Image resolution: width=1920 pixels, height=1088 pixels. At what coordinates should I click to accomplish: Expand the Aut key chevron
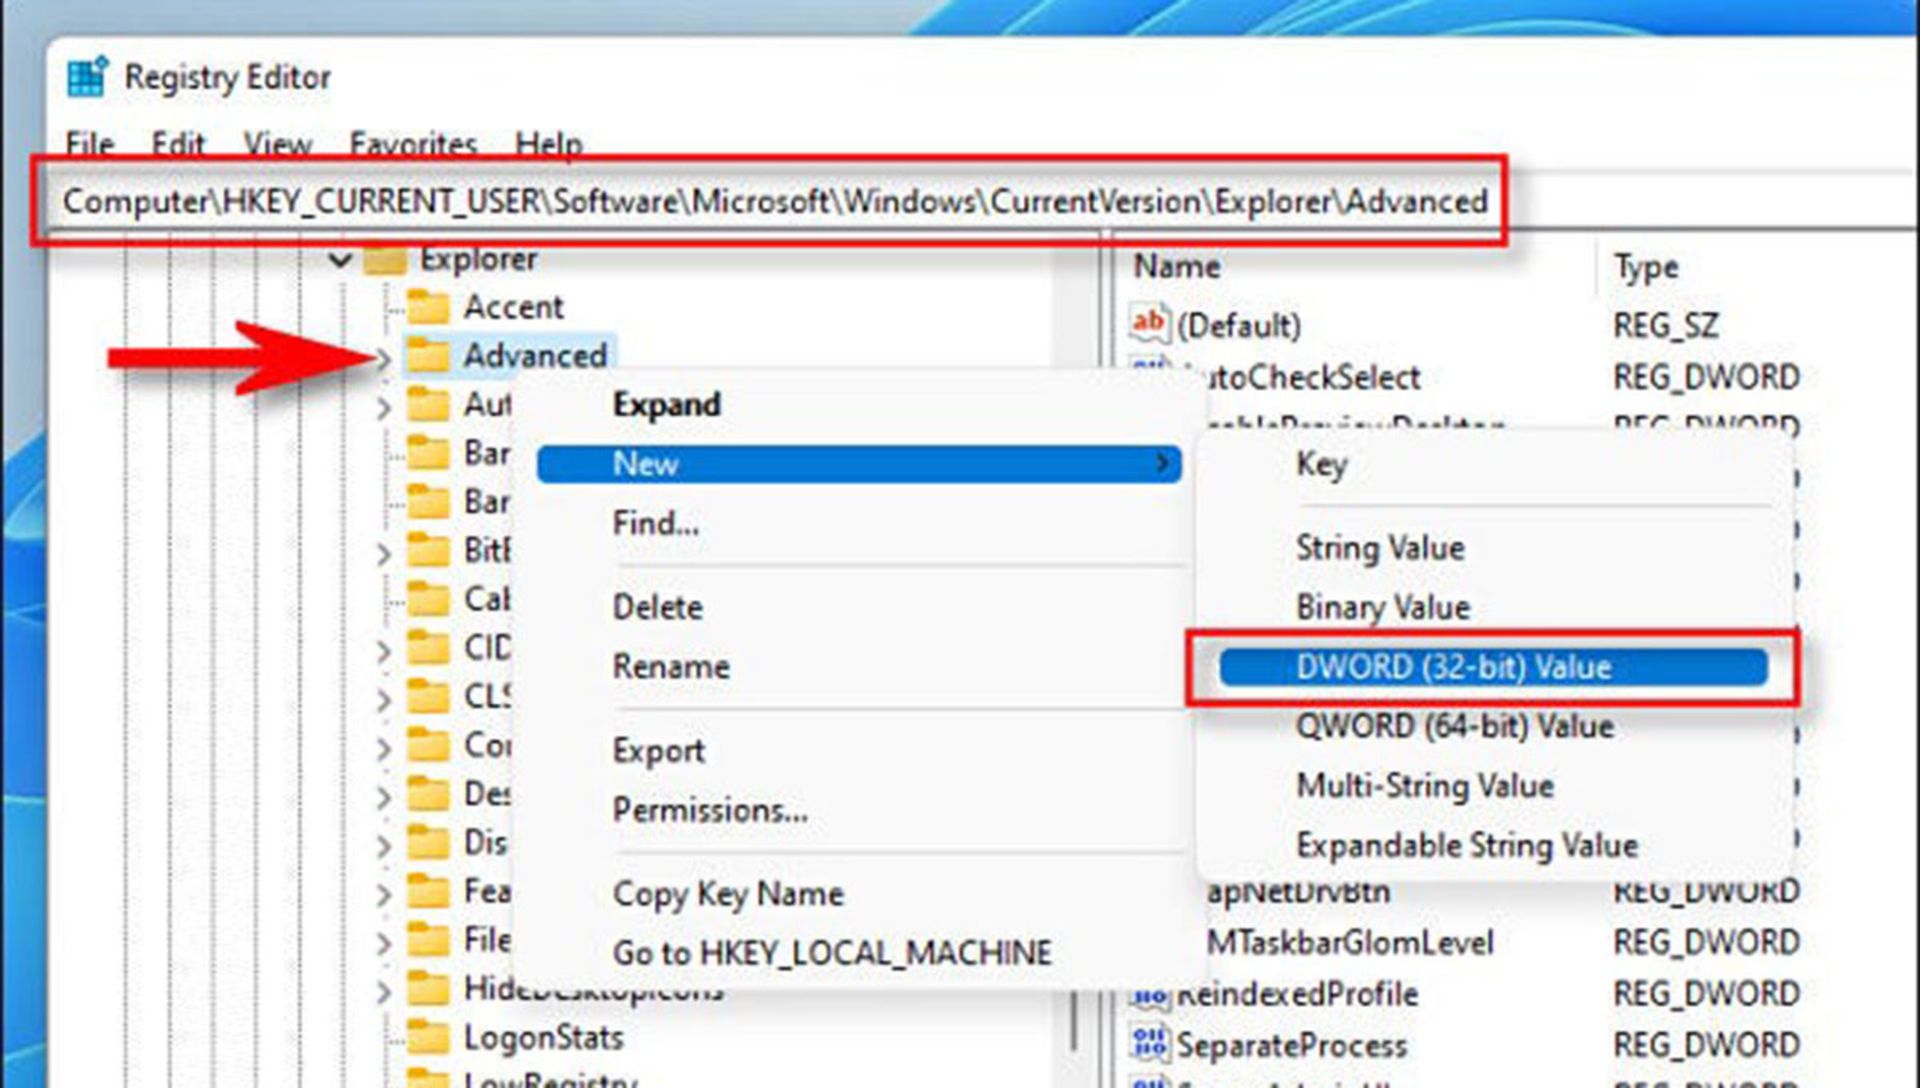click(x=384, y=407)
